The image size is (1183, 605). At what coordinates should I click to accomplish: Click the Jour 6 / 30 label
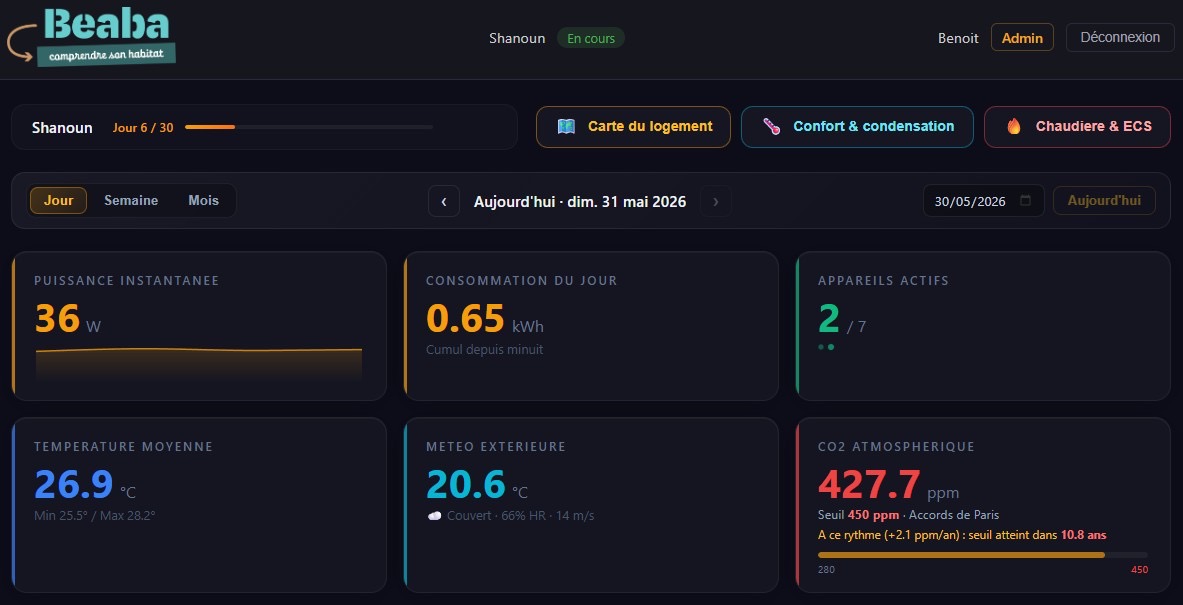pyautogui.click(x=143, y=127)
